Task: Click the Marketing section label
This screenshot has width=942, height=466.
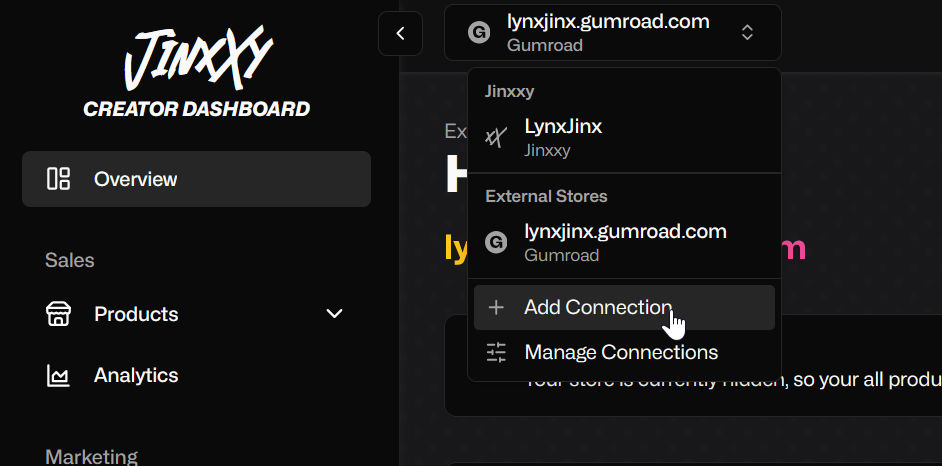Action: [x=91, y=456]
